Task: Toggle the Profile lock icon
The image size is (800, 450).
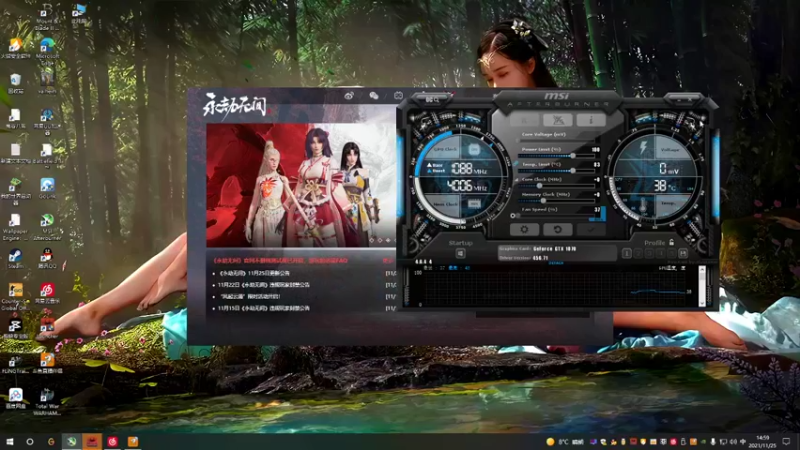Action: pos(671,242)
